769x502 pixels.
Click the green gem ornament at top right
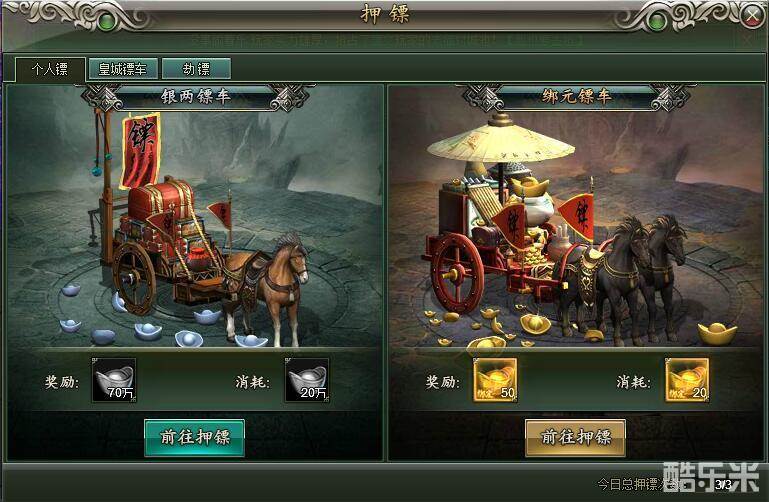click(657, 22)
